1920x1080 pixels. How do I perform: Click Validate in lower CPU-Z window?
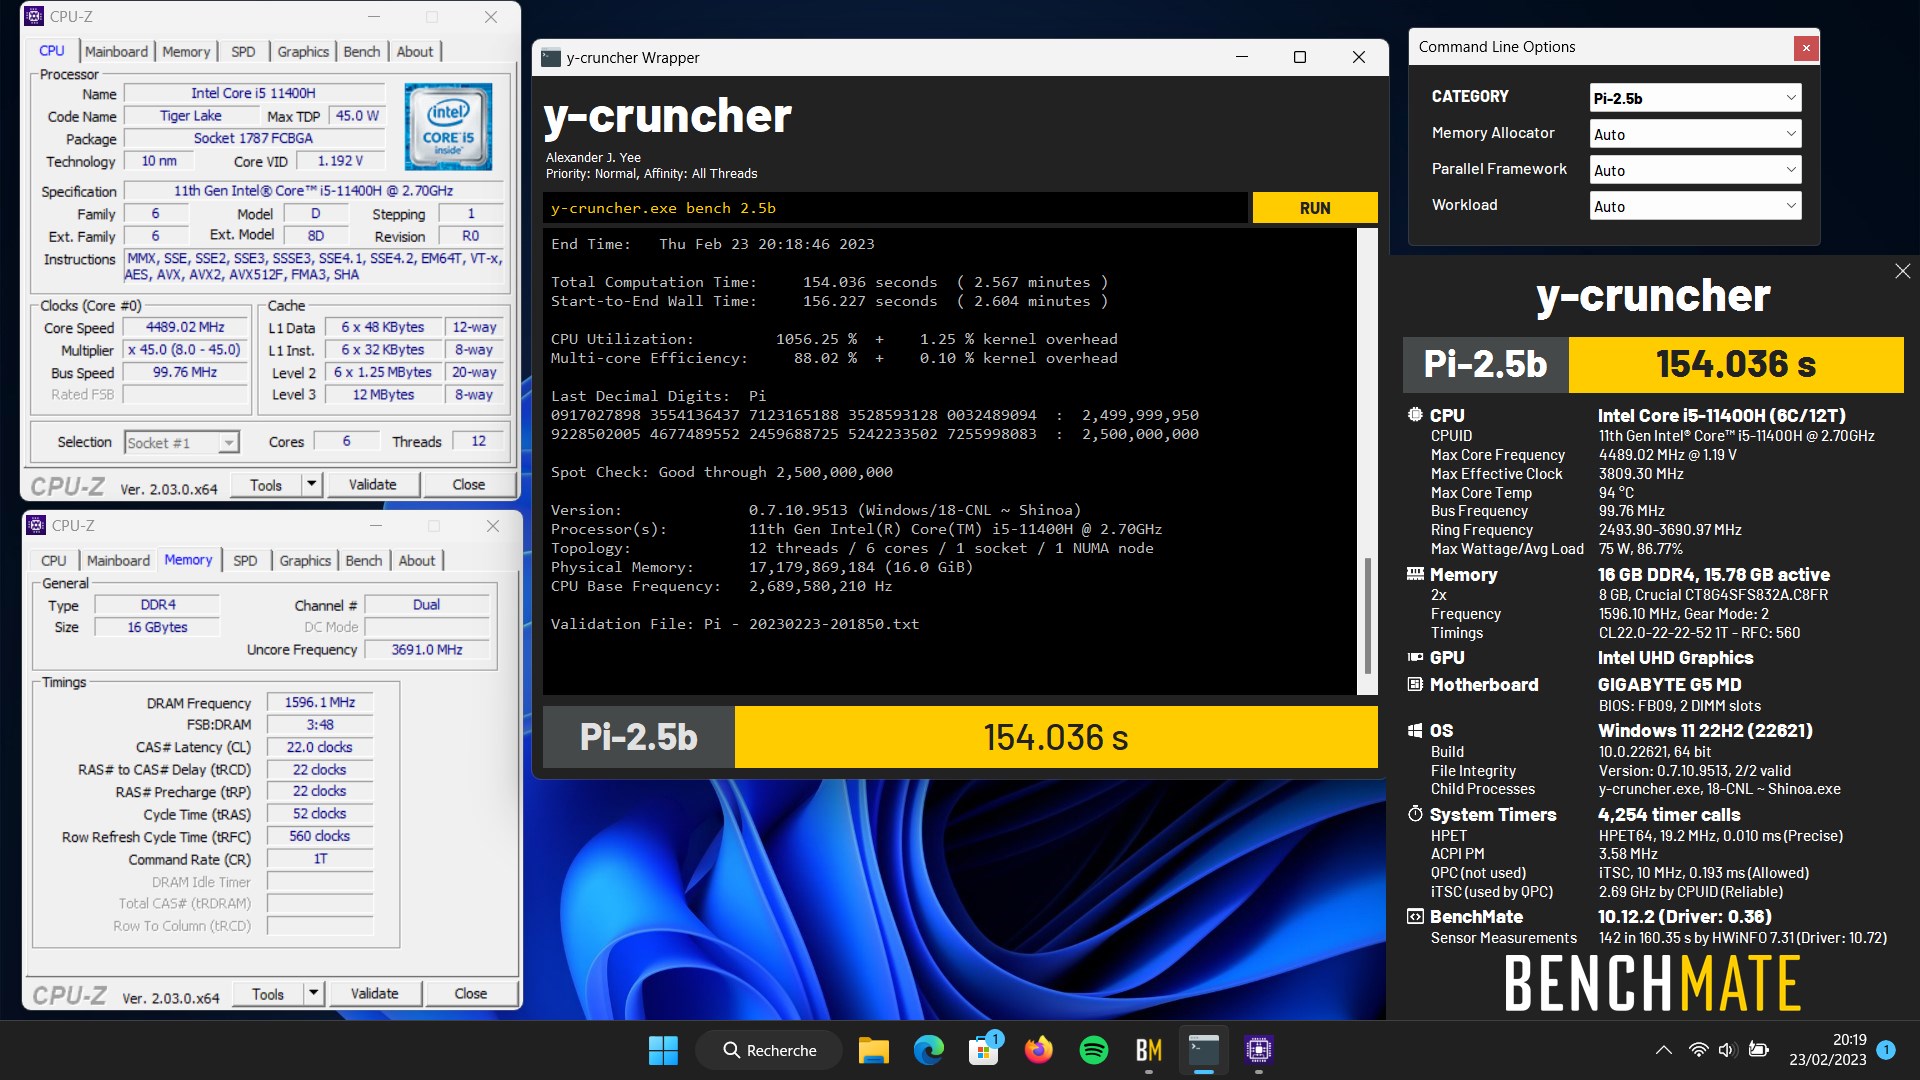374,993
